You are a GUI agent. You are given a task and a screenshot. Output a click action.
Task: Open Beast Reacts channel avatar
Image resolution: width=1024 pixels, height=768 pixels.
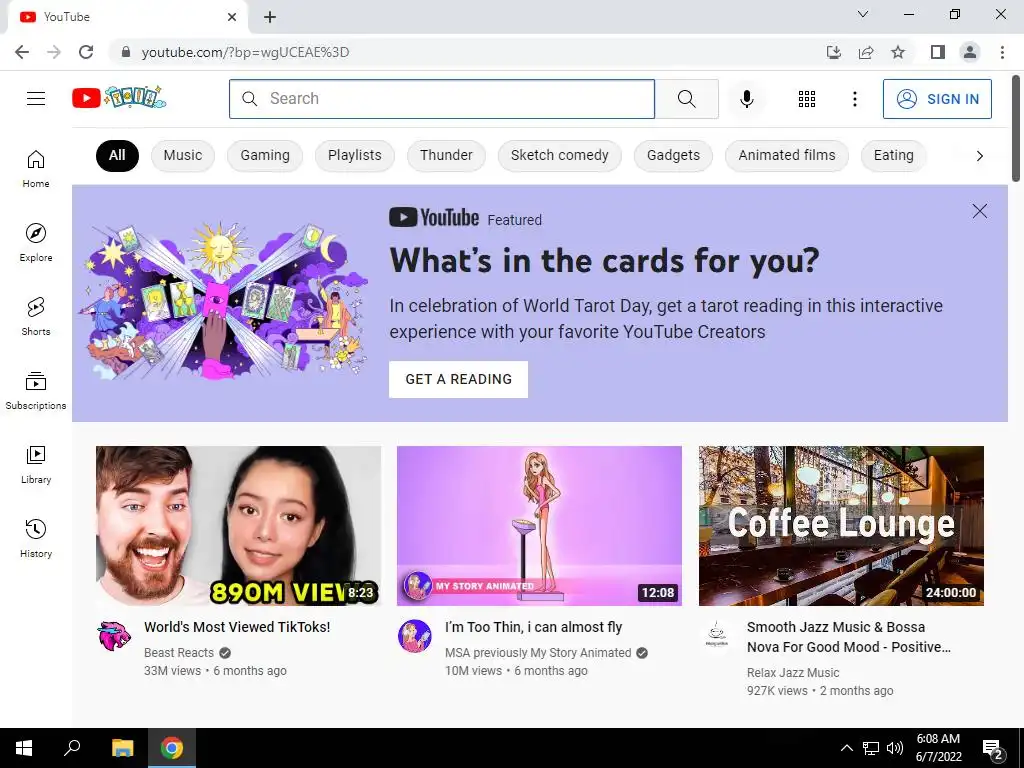[x=114, y=635]
